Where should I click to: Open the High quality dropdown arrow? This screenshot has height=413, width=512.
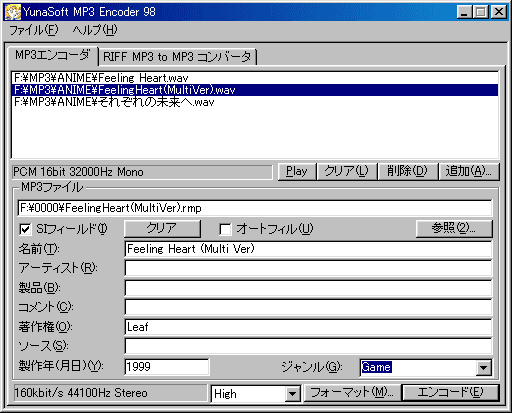point(292,394)
